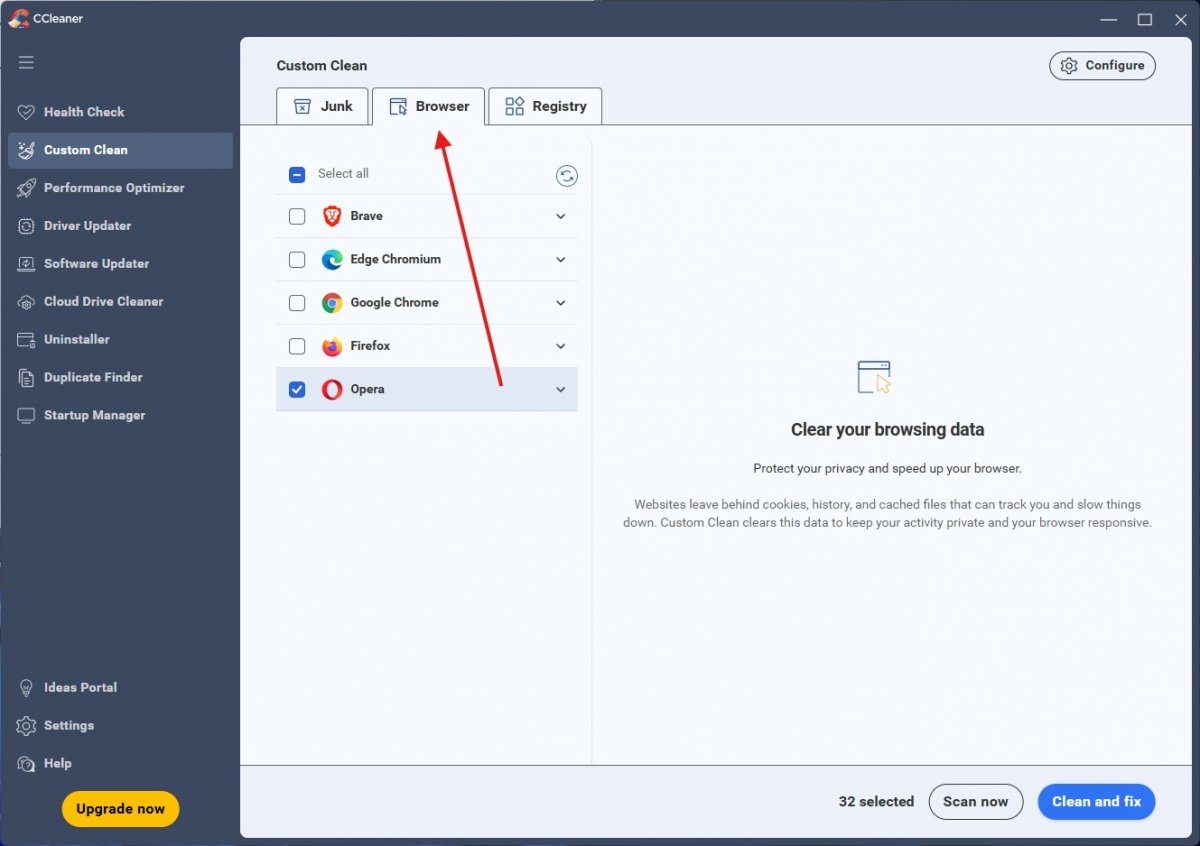Open Cloud Drive Cleaner icon
1200x846 pixels.
click(26, 302)
